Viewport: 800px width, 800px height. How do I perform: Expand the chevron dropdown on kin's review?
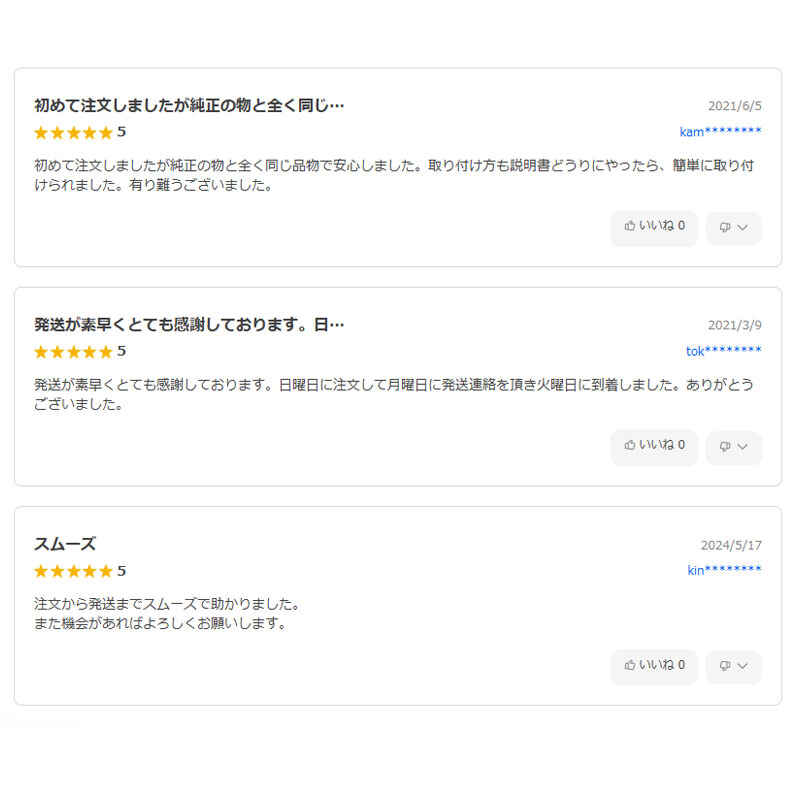click(x=743, y=666)
